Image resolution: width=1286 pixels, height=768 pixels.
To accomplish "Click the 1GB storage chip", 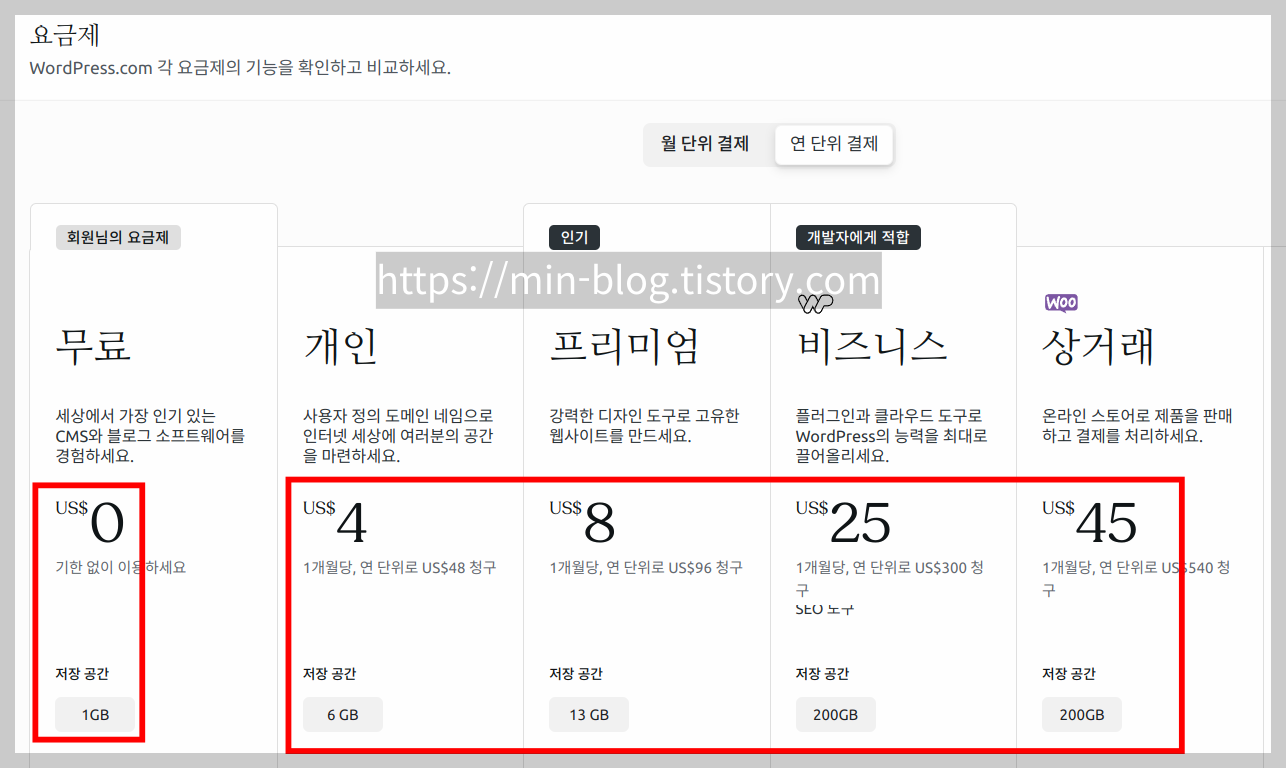I will coord(96,715).
